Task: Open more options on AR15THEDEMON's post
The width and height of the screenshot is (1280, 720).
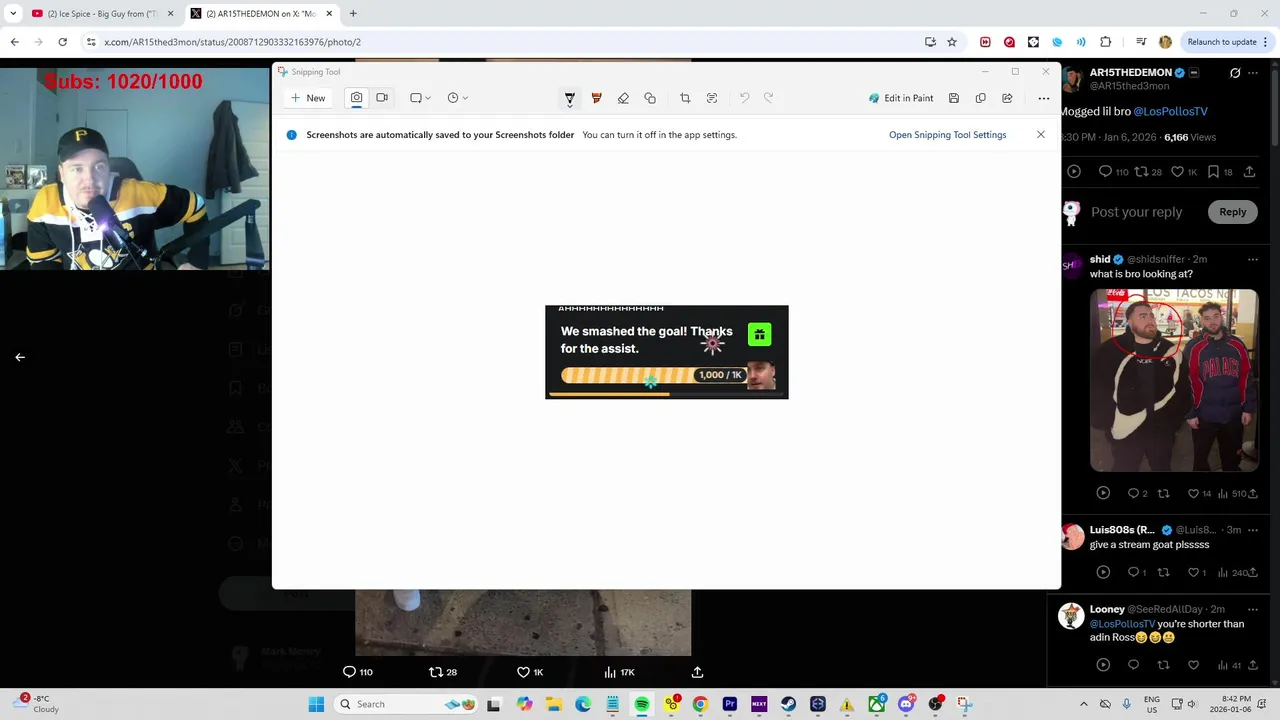Action: pos(1253,73)
